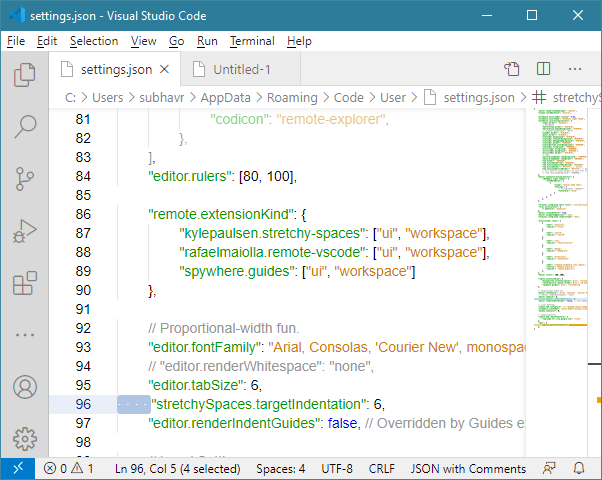Click the settings.json breadcrumb segment
602x480 pixels.
(x=469, y=98)
